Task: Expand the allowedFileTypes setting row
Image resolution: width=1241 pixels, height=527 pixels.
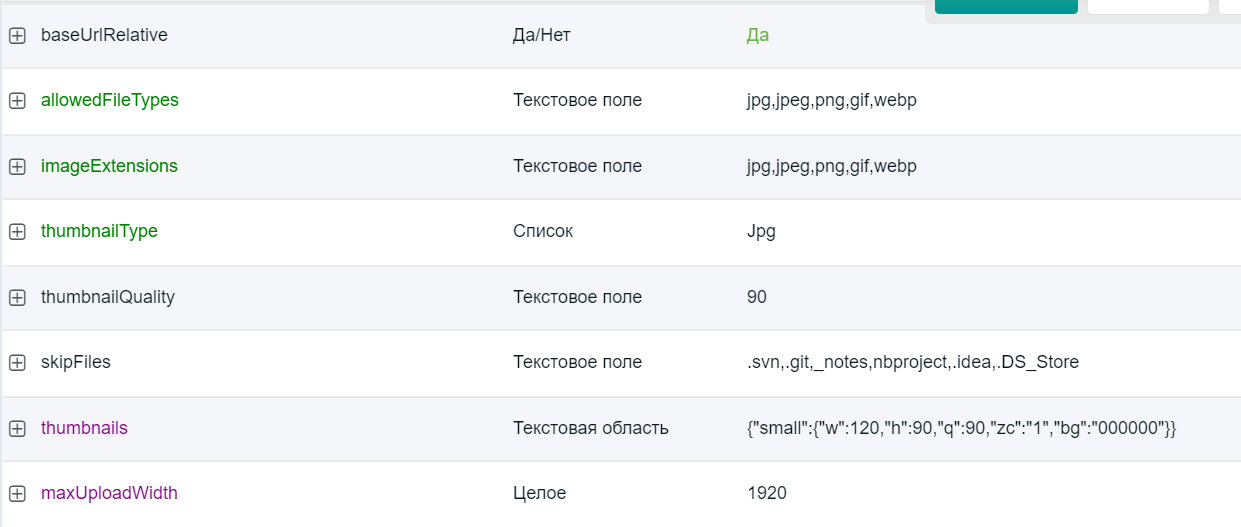Action: (x=17, y=101)
